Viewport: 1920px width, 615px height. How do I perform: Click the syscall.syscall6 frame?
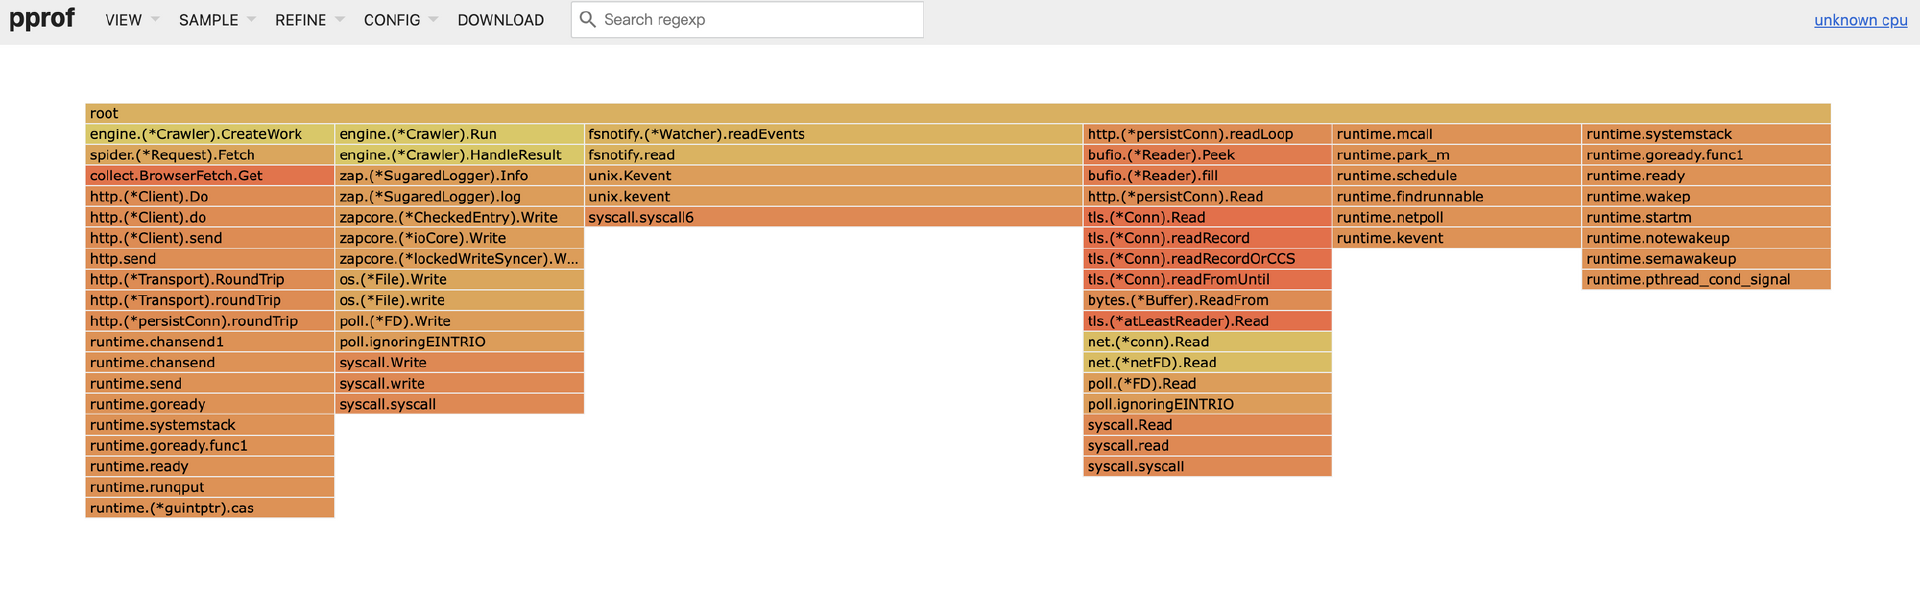tap(833, 217)
